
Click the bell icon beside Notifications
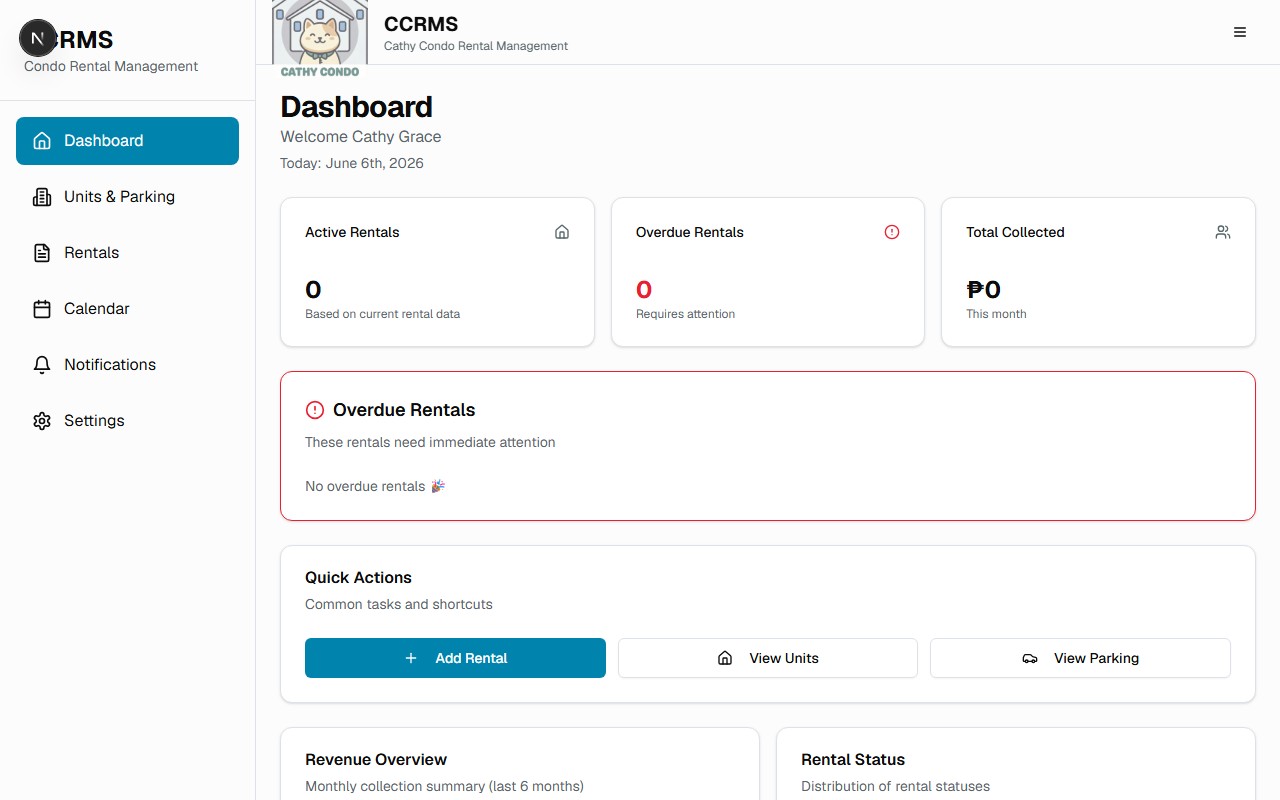click(x=42, y=365)
